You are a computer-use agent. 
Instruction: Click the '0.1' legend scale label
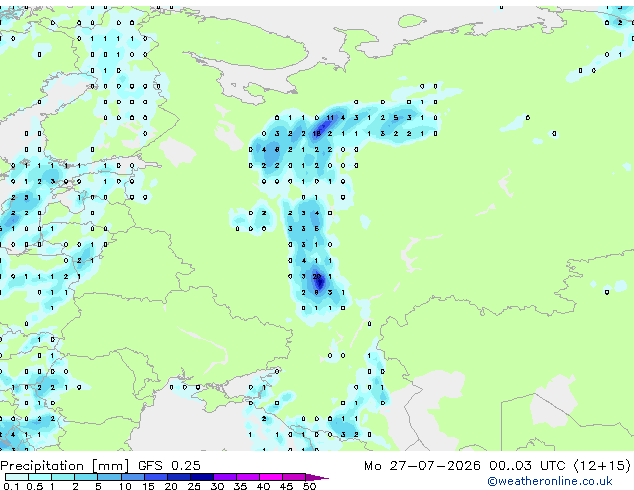11,486
